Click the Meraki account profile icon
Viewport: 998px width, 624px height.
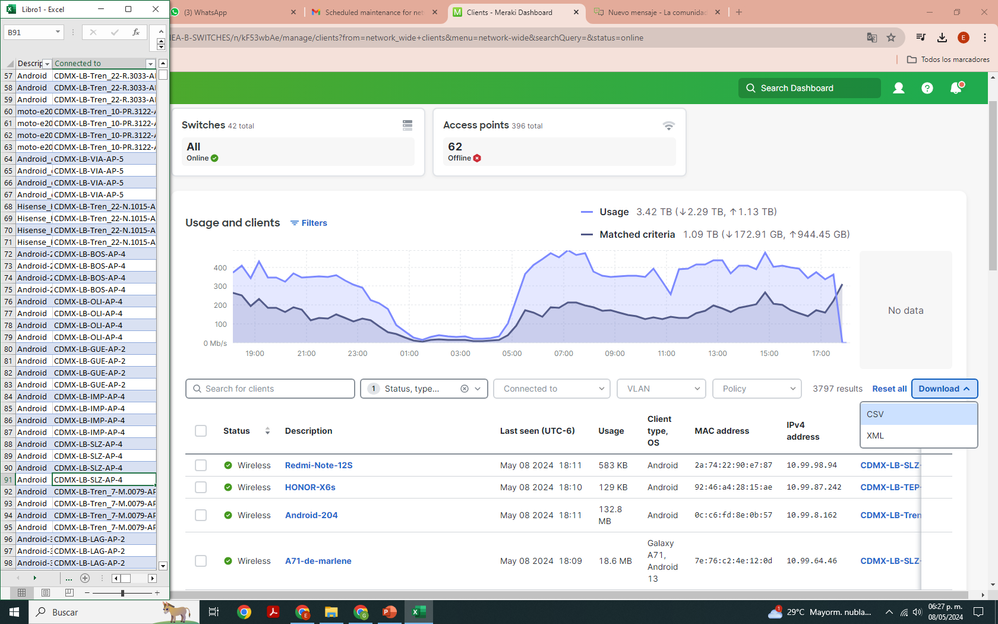(898, 88)
